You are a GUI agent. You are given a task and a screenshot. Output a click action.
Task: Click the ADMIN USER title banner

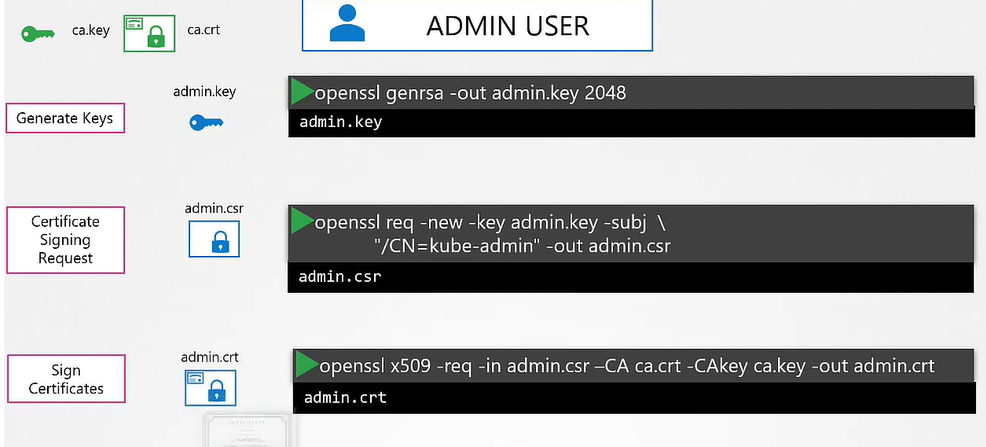(477, 26)
